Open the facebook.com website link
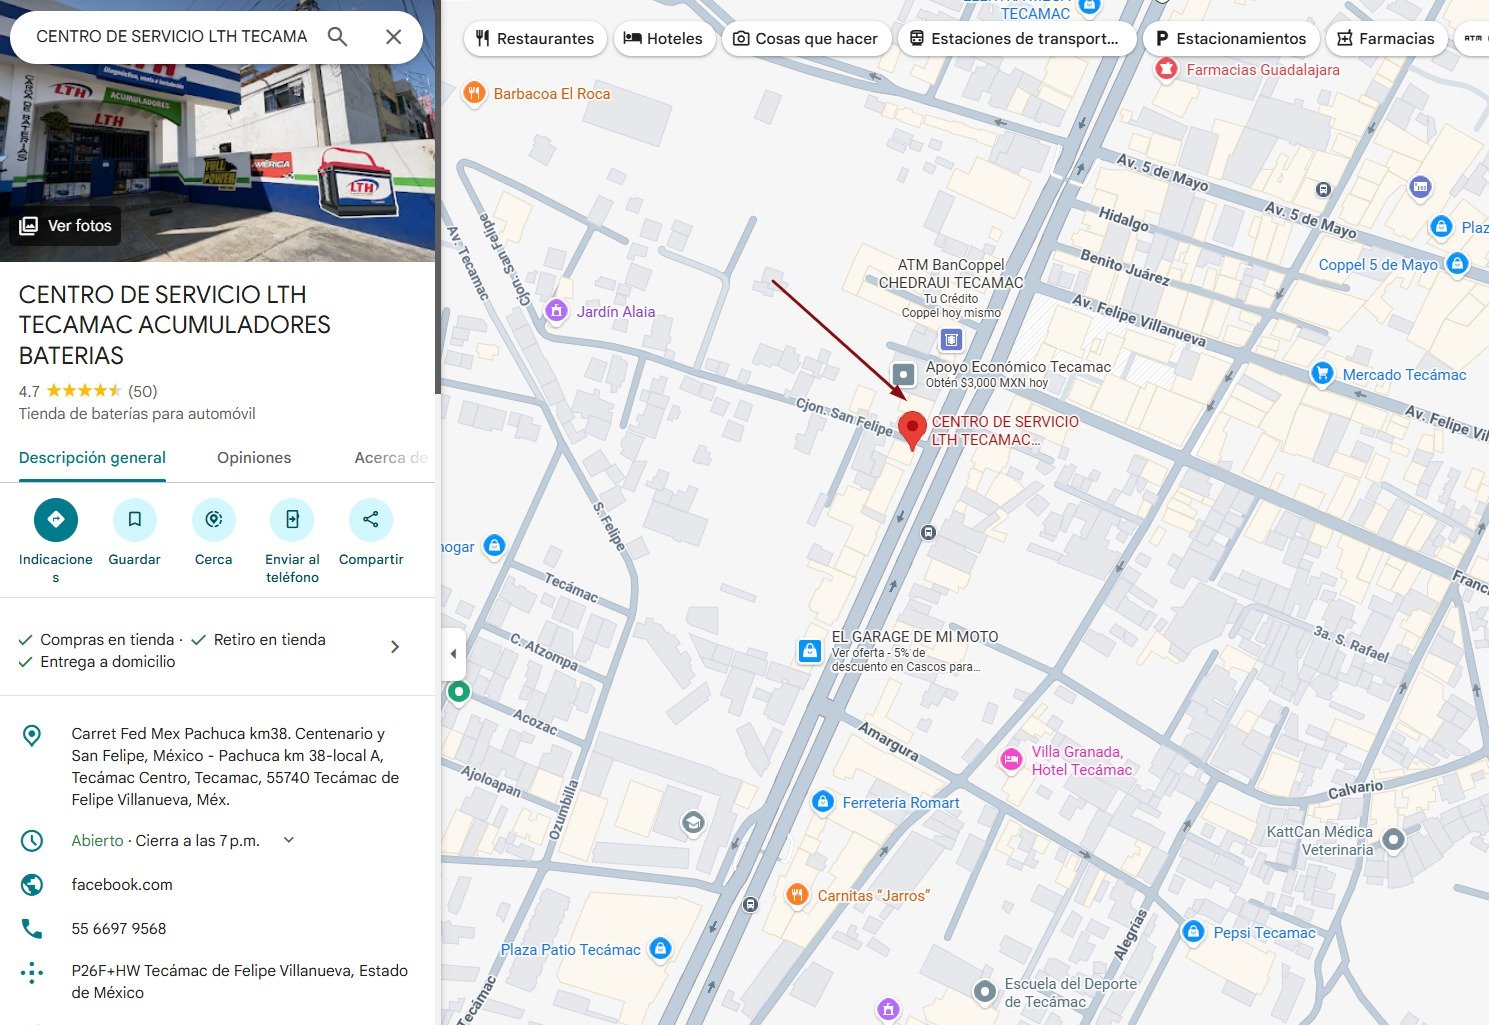The image size is (1489, 1025). click(x=122, y=885)
